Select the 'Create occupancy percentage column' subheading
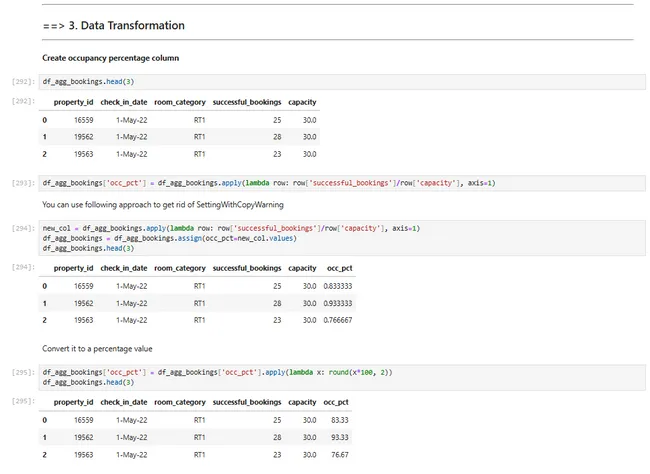This screenshot has height=474, width=650. (x=111, y=58)
